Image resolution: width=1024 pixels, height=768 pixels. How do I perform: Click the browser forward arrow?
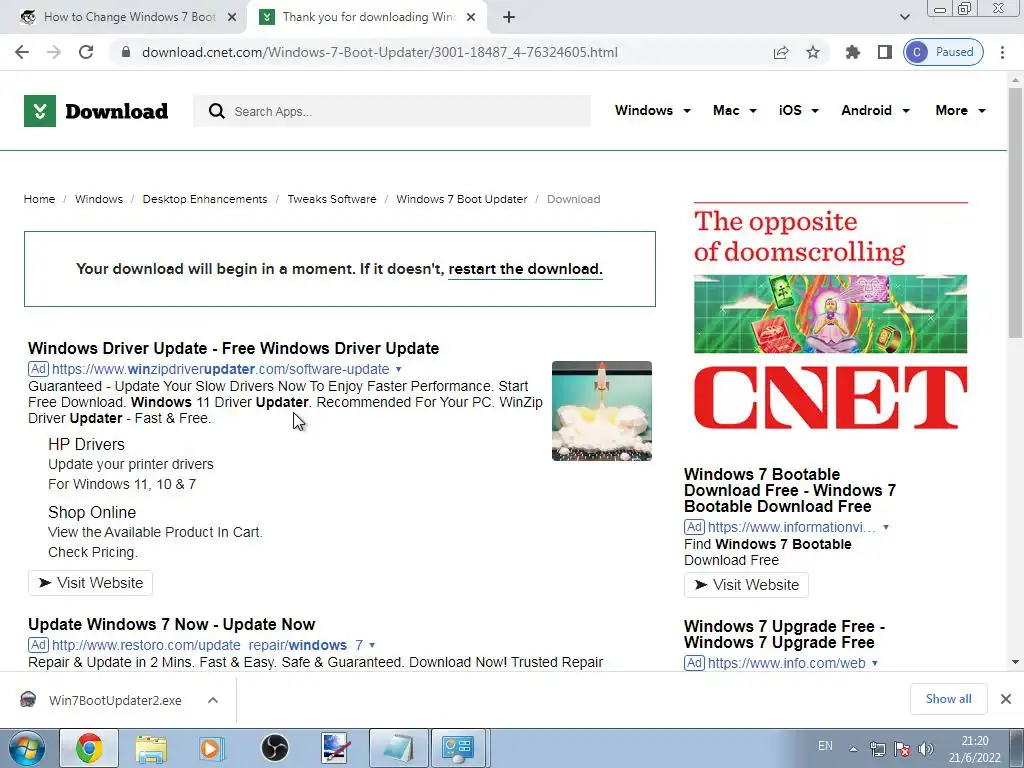point(54,52)
